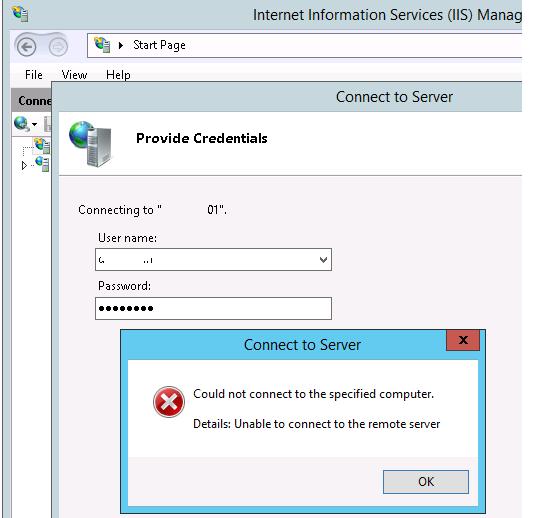
Task: Open the Help menu
Action: tap(118, 75)
